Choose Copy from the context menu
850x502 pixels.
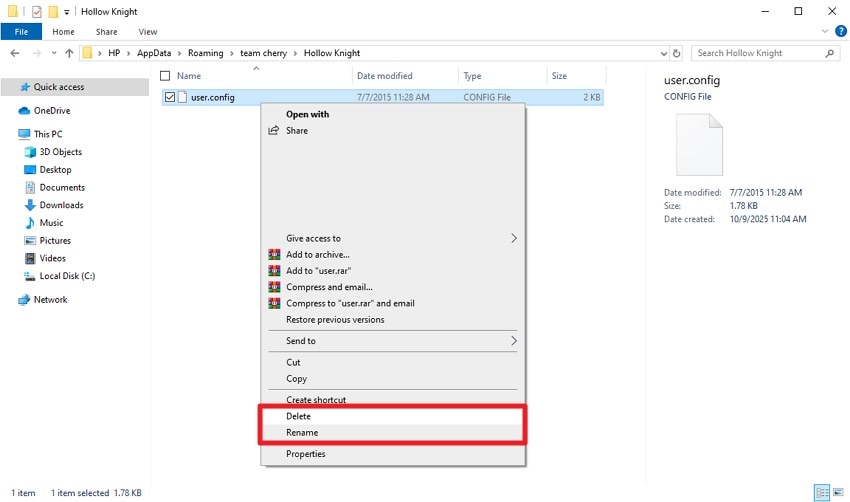click(x=393, y=379)
